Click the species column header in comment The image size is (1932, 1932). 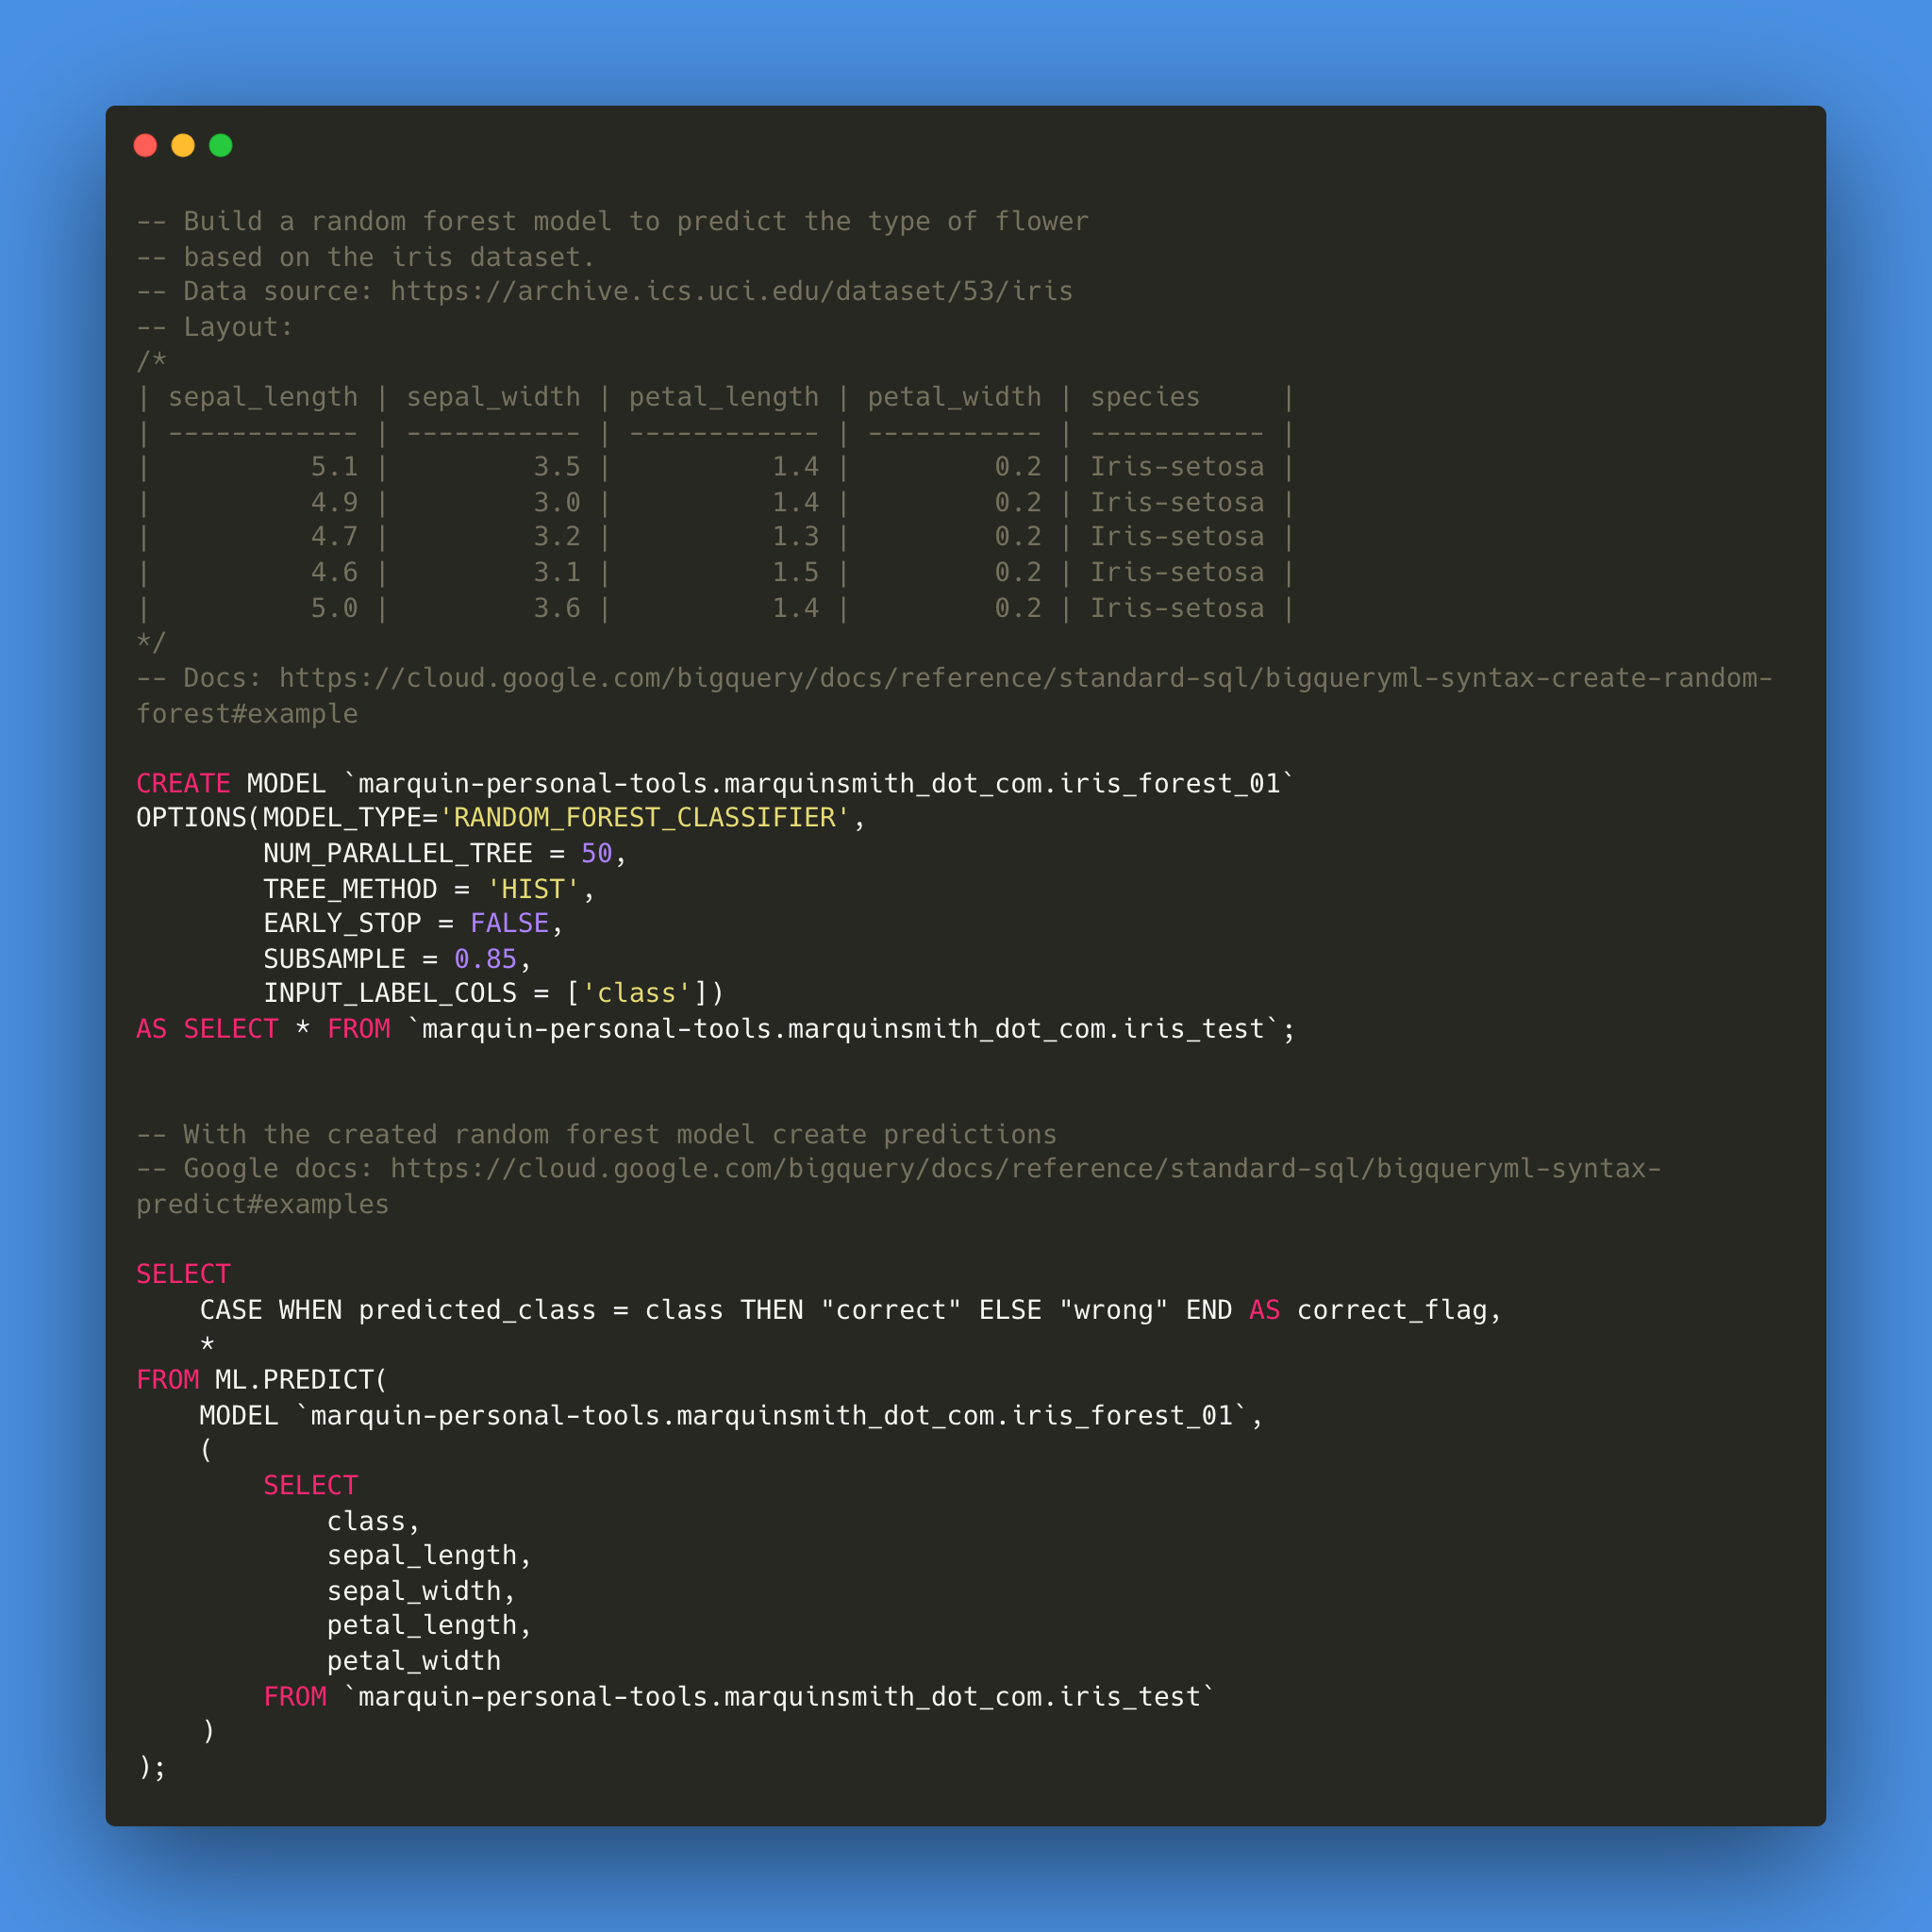tap(1145, 397)
